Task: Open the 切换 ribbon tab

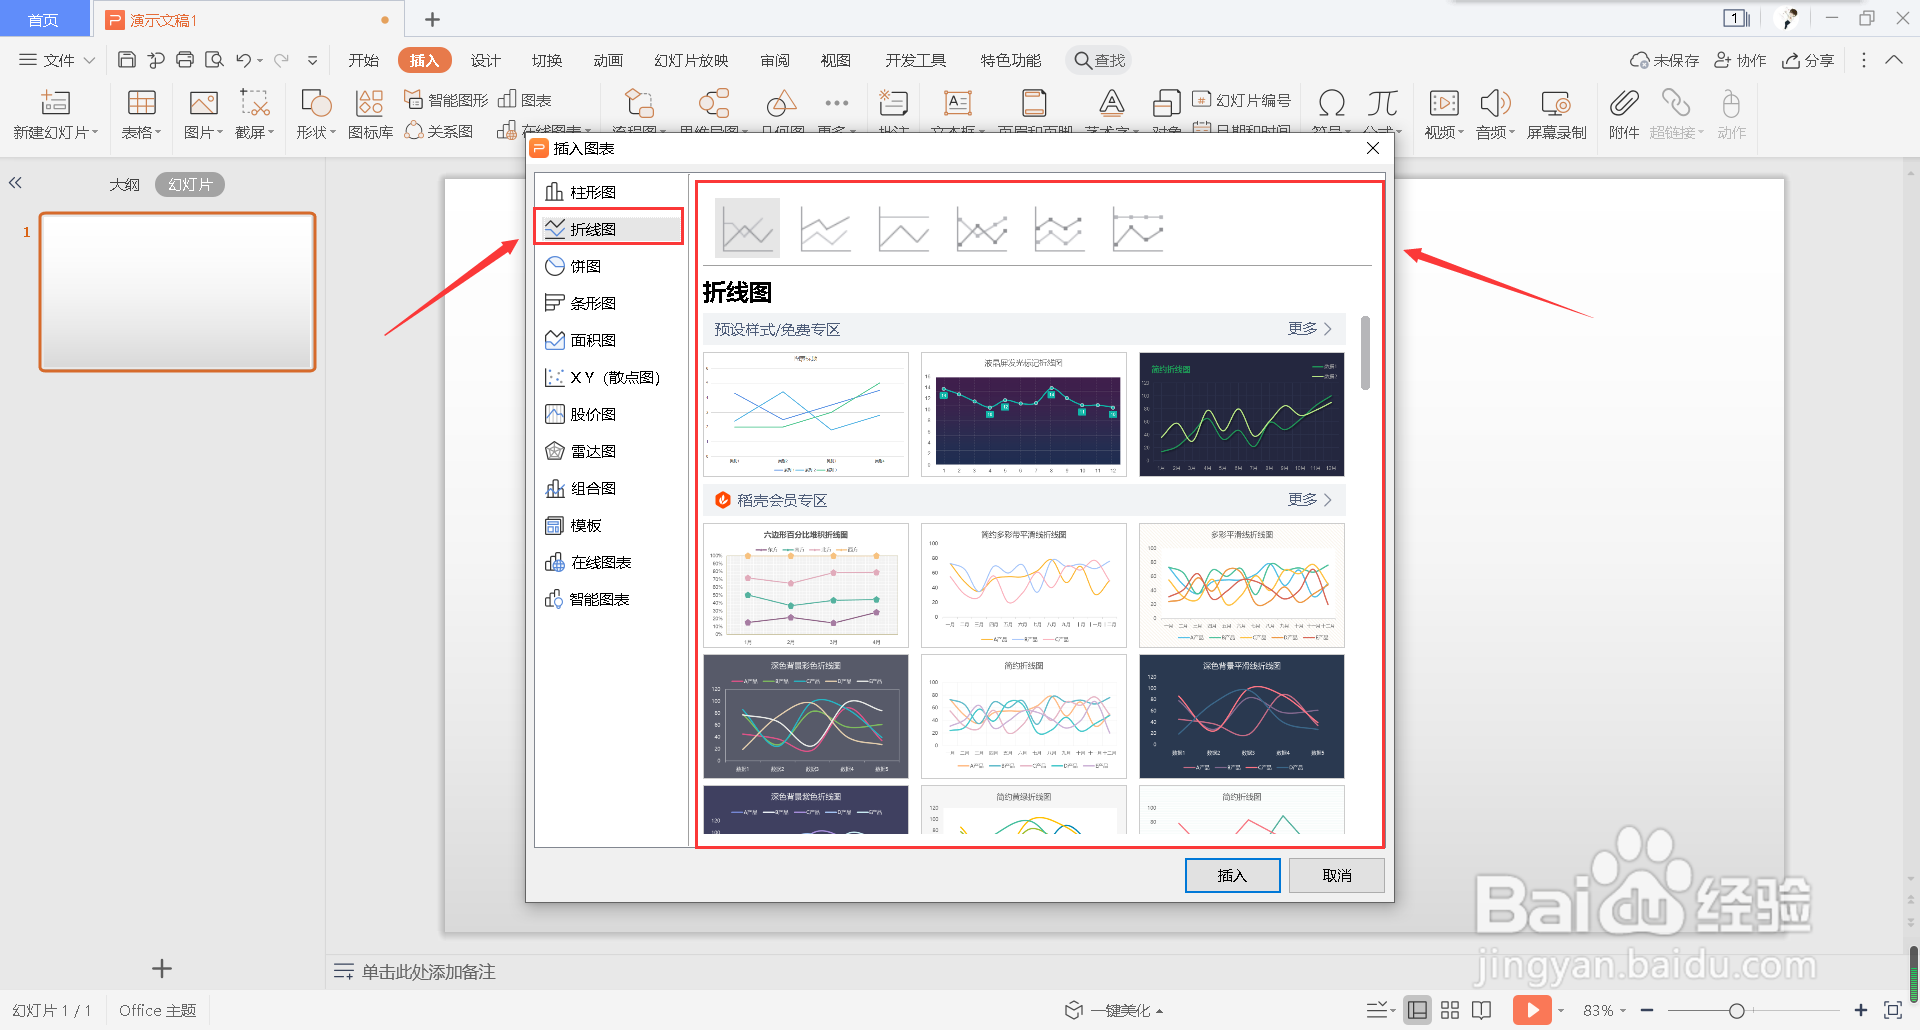Action: [x=547, y=60]
